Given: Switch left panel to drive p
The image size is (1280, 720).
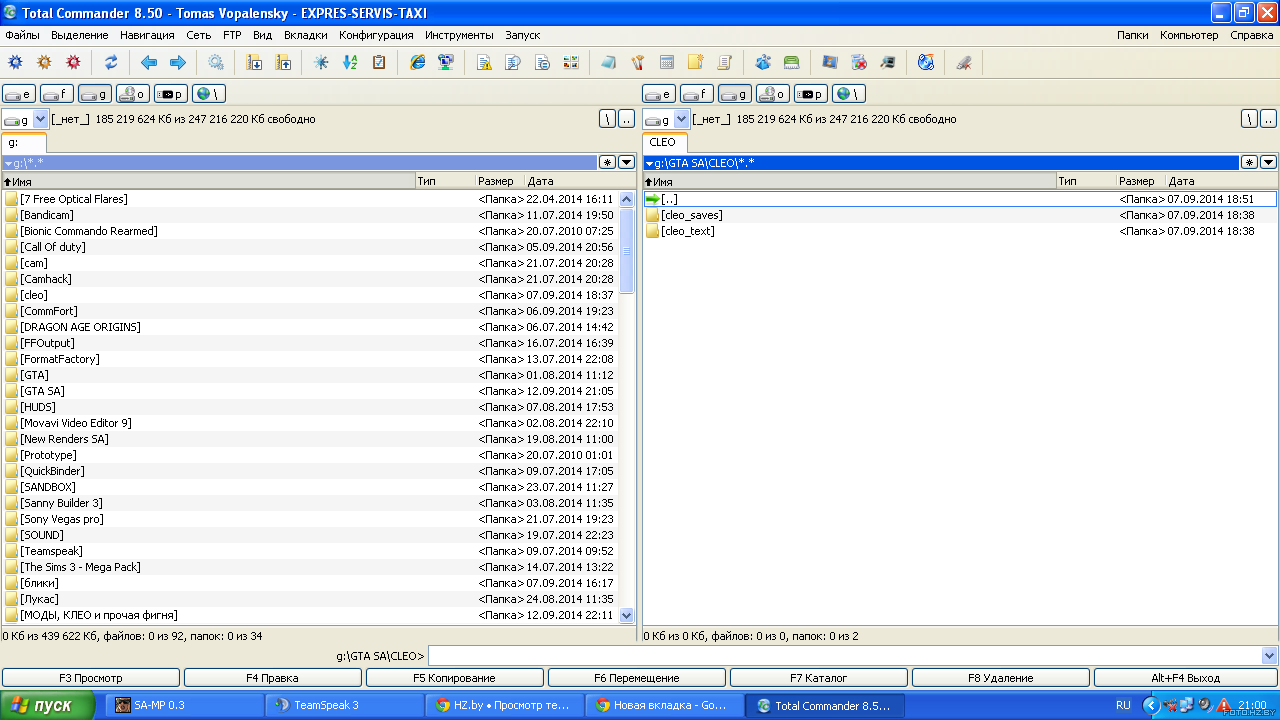Looking at the screenshot, I should (x=171, y=94).
